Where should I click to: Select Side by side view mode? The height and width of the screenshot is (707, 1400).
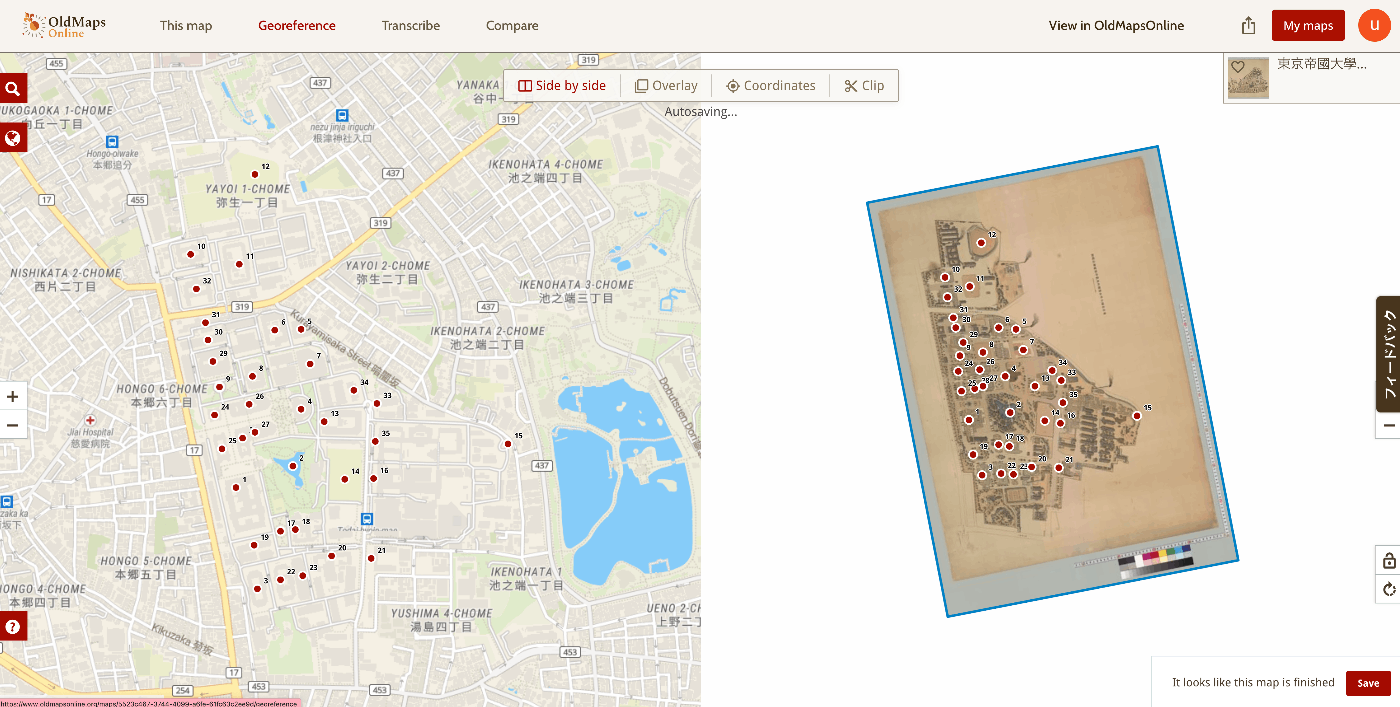pyautogui.click(x=562, y=86)
